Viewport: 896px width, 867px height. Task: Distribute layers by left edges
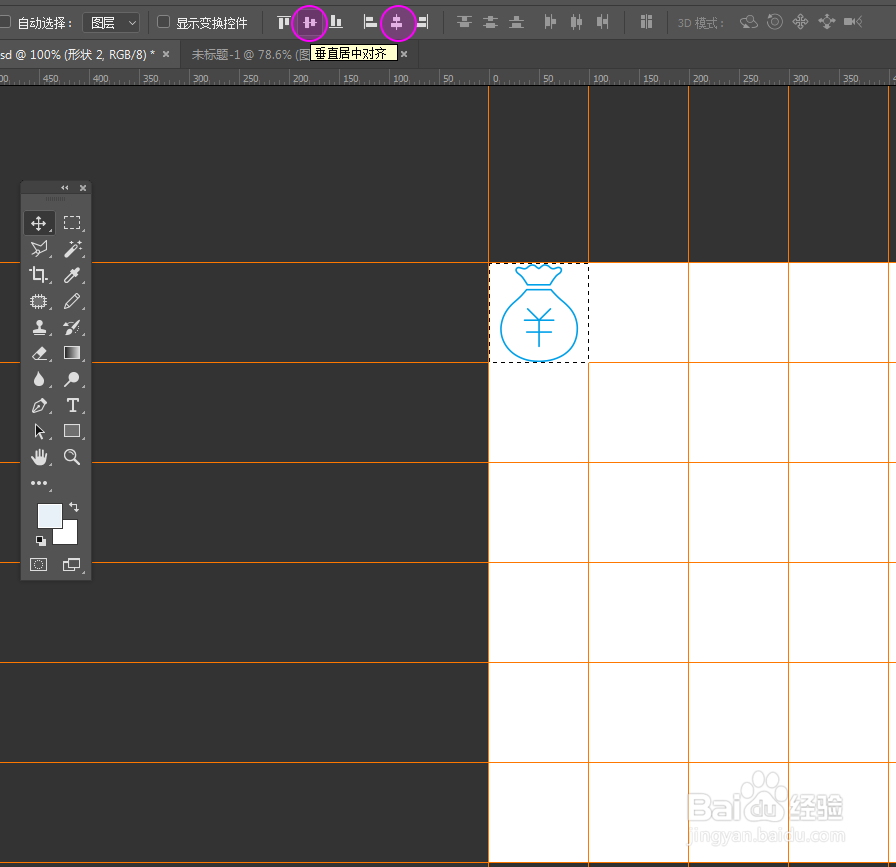pyautogui.click(x=550, y=22)
